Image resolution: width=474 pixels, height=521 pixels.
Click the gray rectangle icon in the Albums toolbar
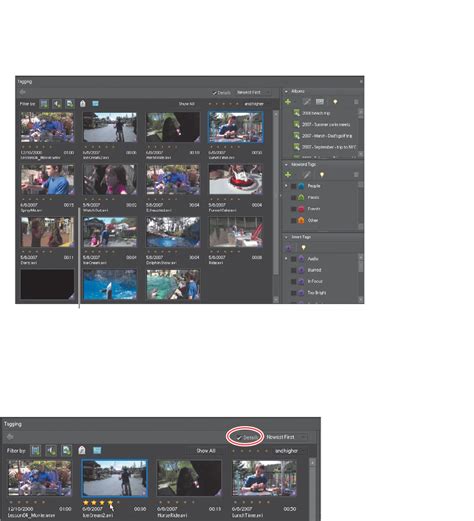tap(320, 101)
